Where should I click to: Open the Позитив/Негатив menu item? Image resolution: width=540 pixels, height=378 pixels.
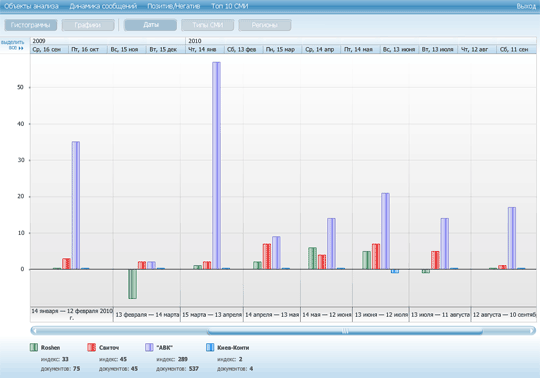click(x=174, y=6)
